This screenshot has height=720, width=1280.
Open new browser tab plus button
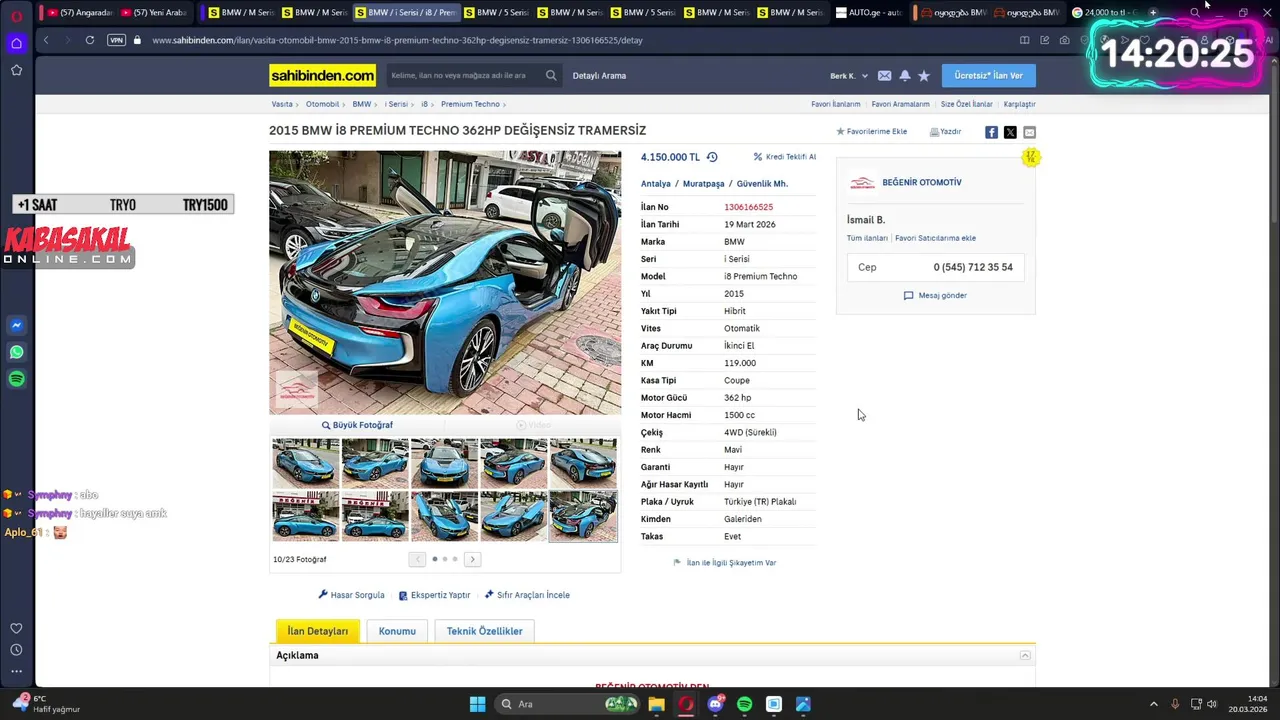pyautogui.click(x=1152, y=13)
